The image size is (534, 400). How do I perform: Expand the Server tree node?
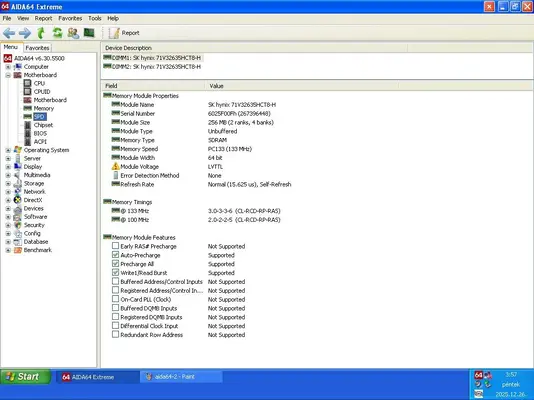click(8, 159)
